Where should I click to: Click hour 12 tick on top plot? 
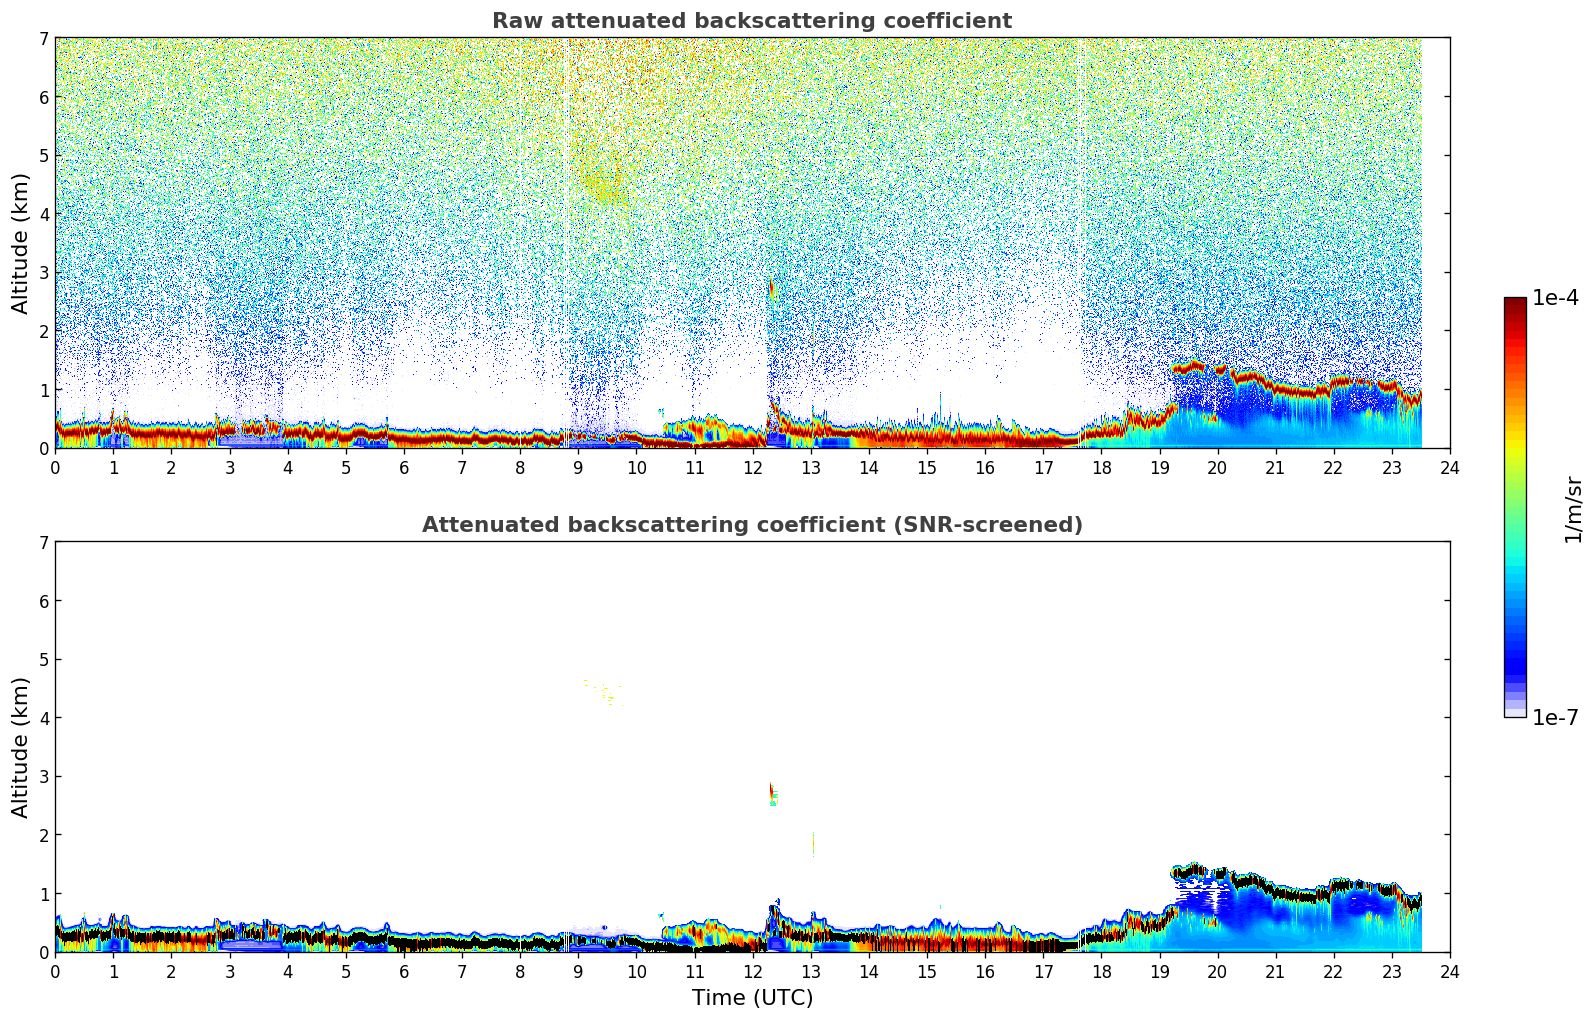click(x=752, y=467)
